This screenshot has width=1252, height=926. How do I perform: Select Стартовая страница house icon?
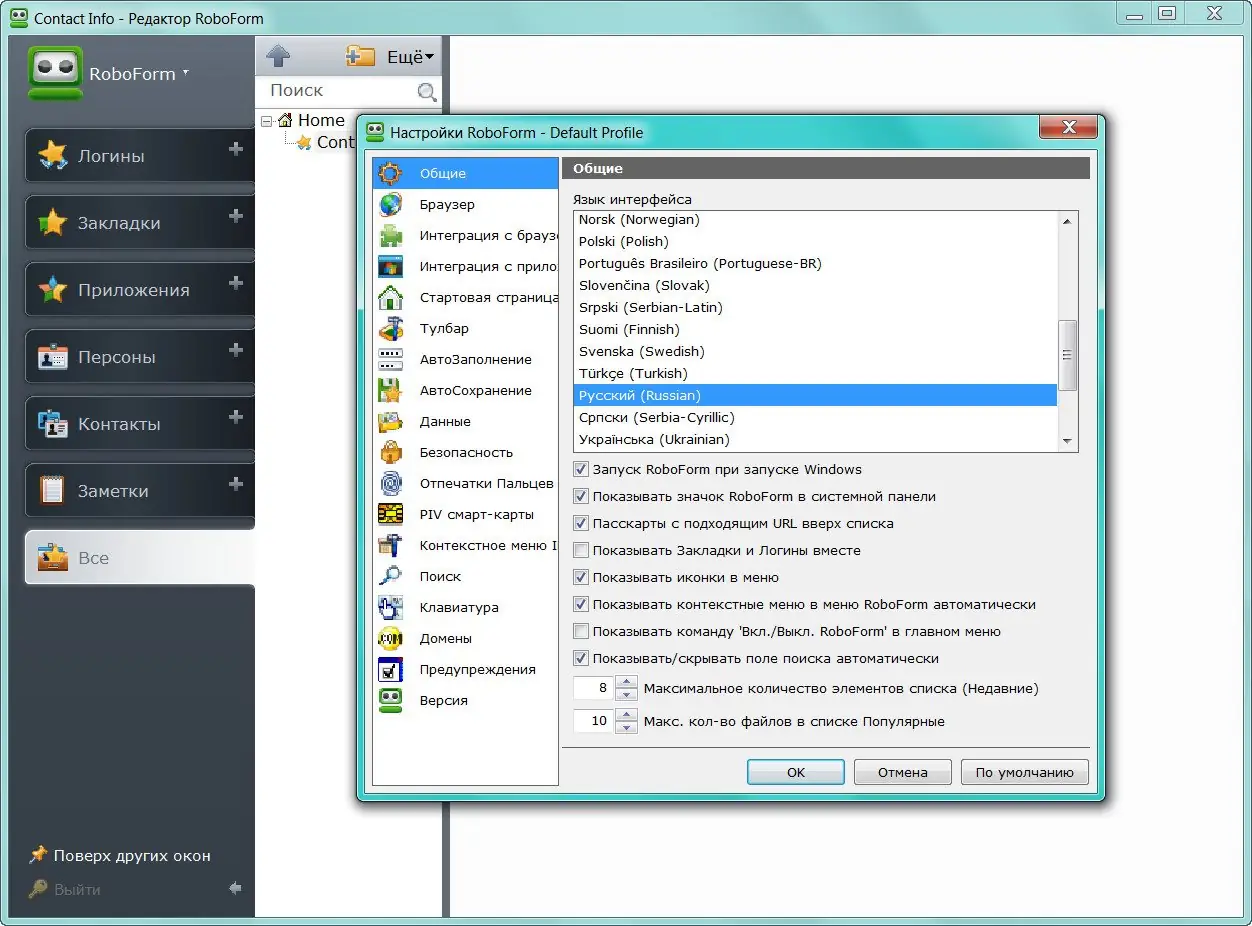pos(390,297)
